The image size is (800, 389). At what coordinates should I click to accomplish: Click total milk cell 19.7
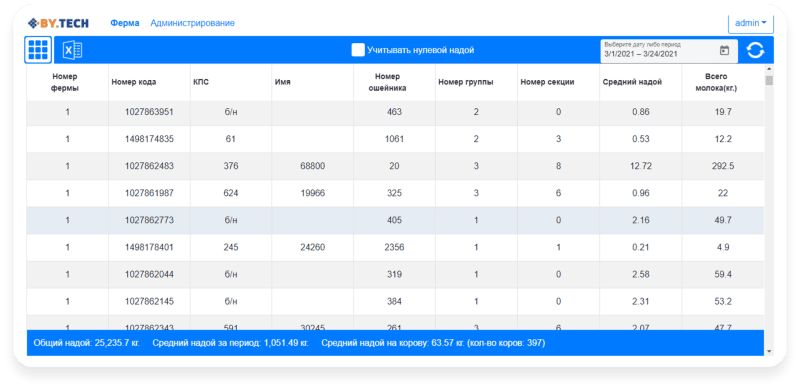pyautogui.click(x=723, y=112)
